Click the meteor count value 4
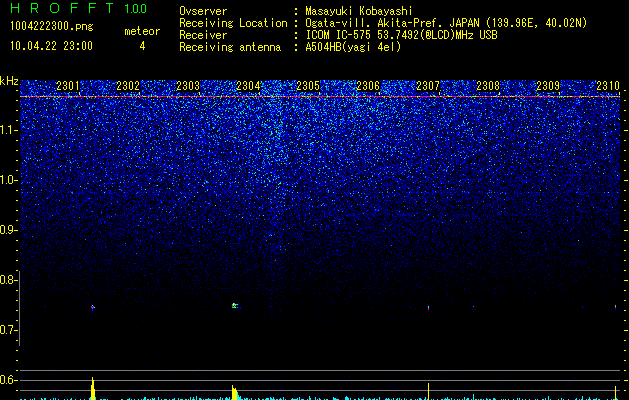 coord(142,46)
